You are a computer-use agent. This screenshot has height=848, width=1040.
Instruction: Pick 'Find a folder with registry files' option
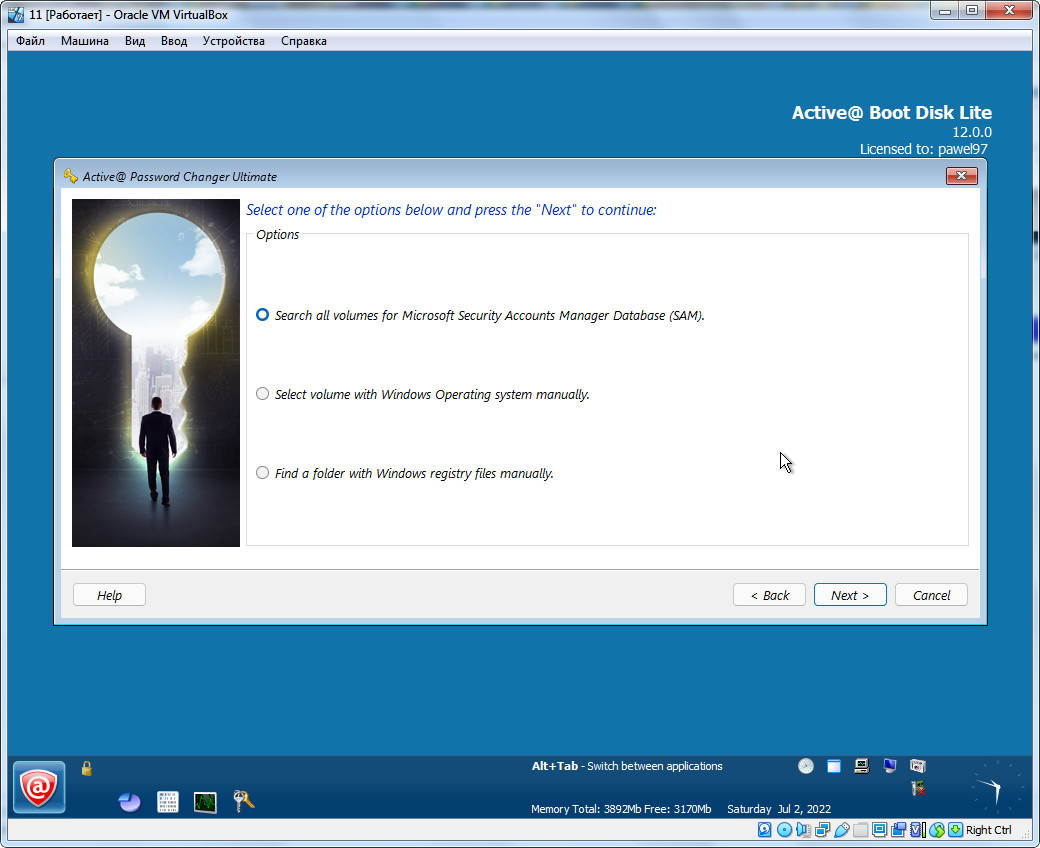tap(263, 473)
